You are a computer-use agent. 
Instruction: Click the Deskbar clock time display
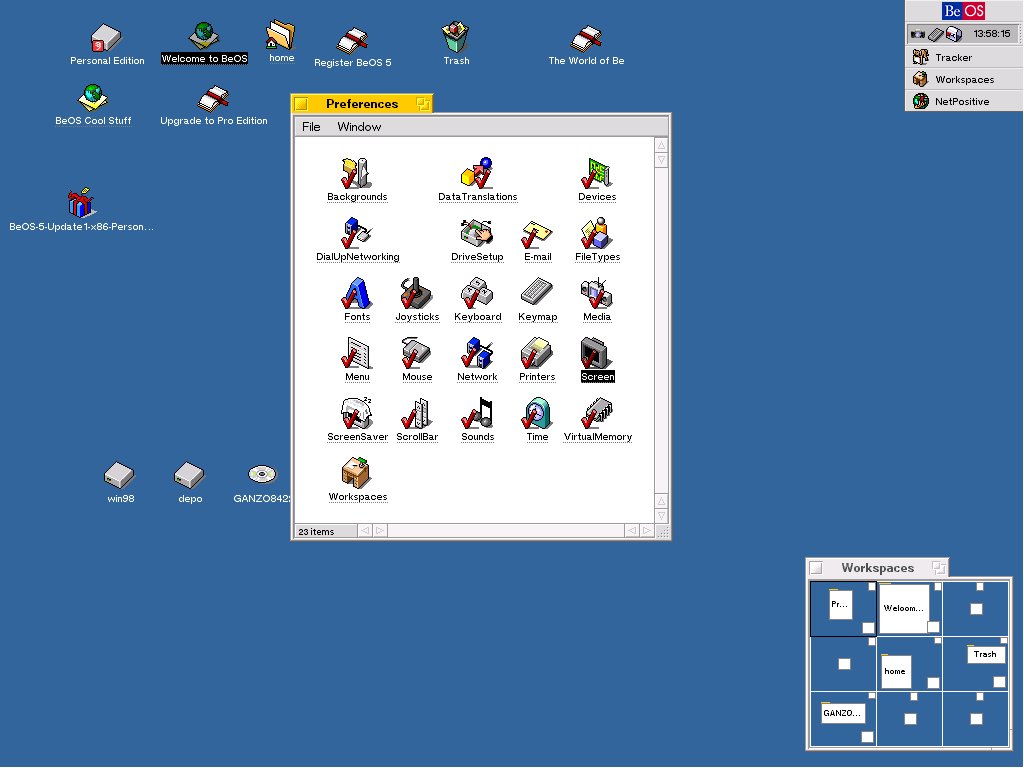(991, 34)
